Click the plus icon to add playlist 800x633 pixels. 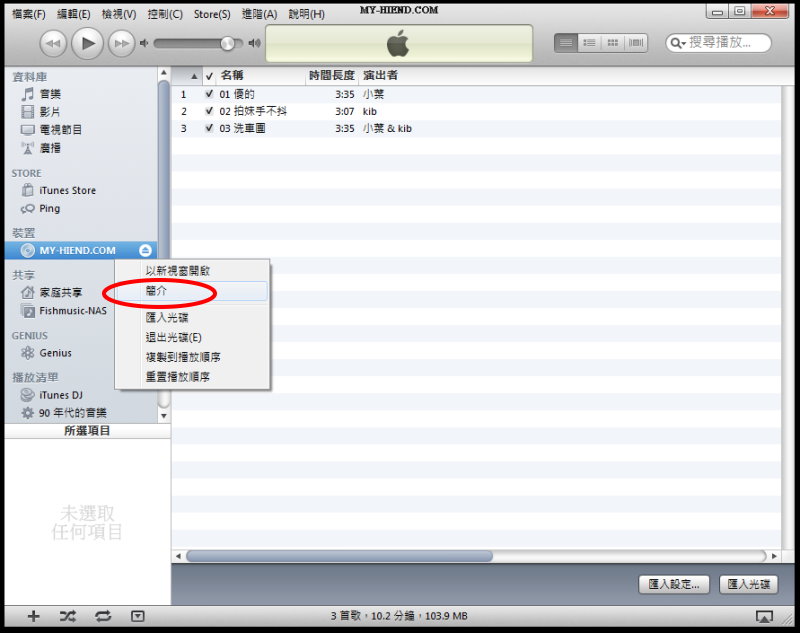(x=33, y=616)
